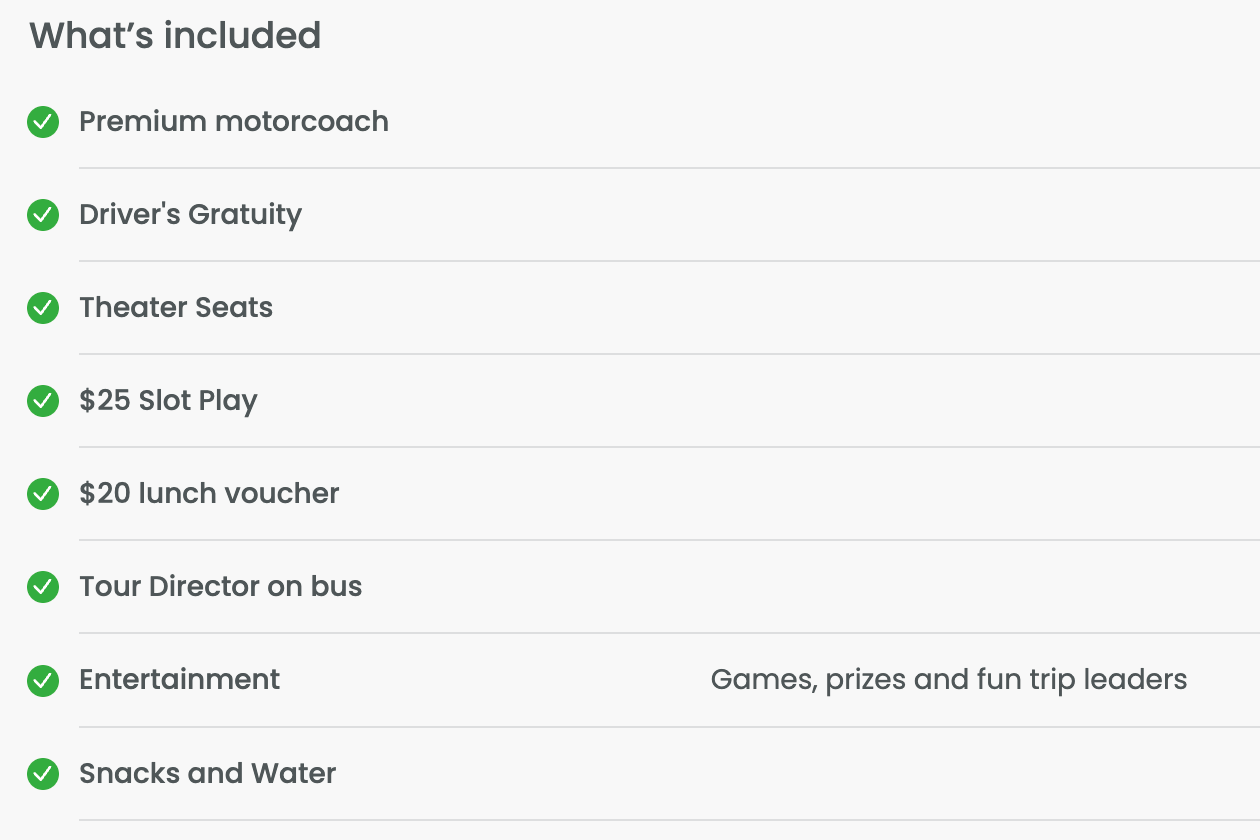Select the Premium motorcoach label
1260x840 pixels.
(x=234, y=122)
